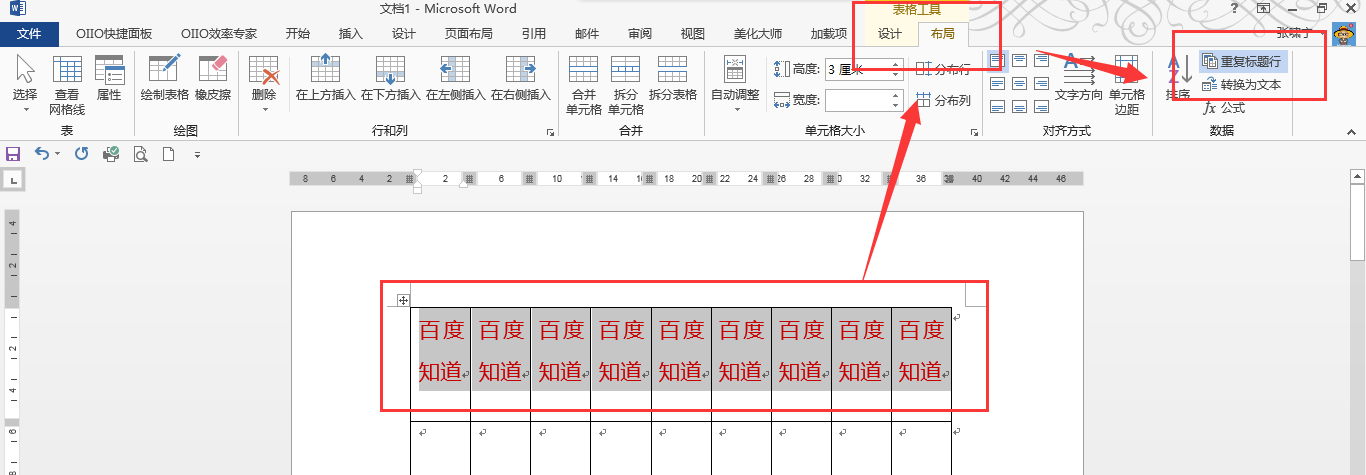The image size is (1366, 475).
Task: Click quick print icon
Action: coord(112,154)
